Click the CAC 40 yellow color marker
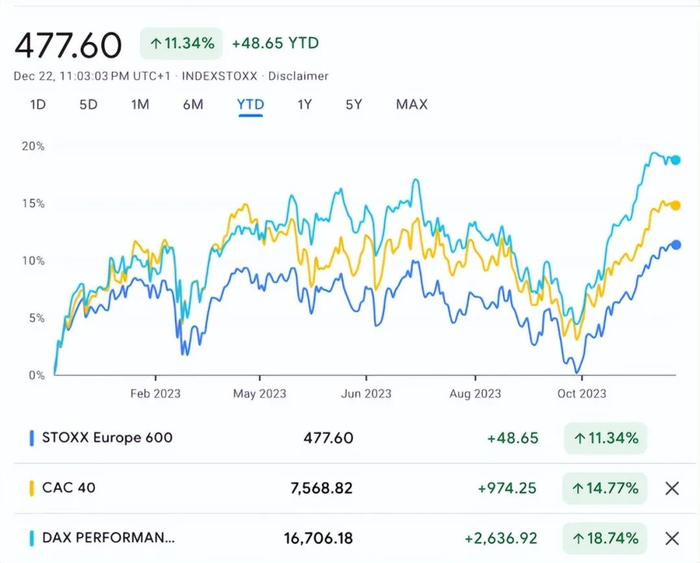The image size is (700, 563). (32, 489)
